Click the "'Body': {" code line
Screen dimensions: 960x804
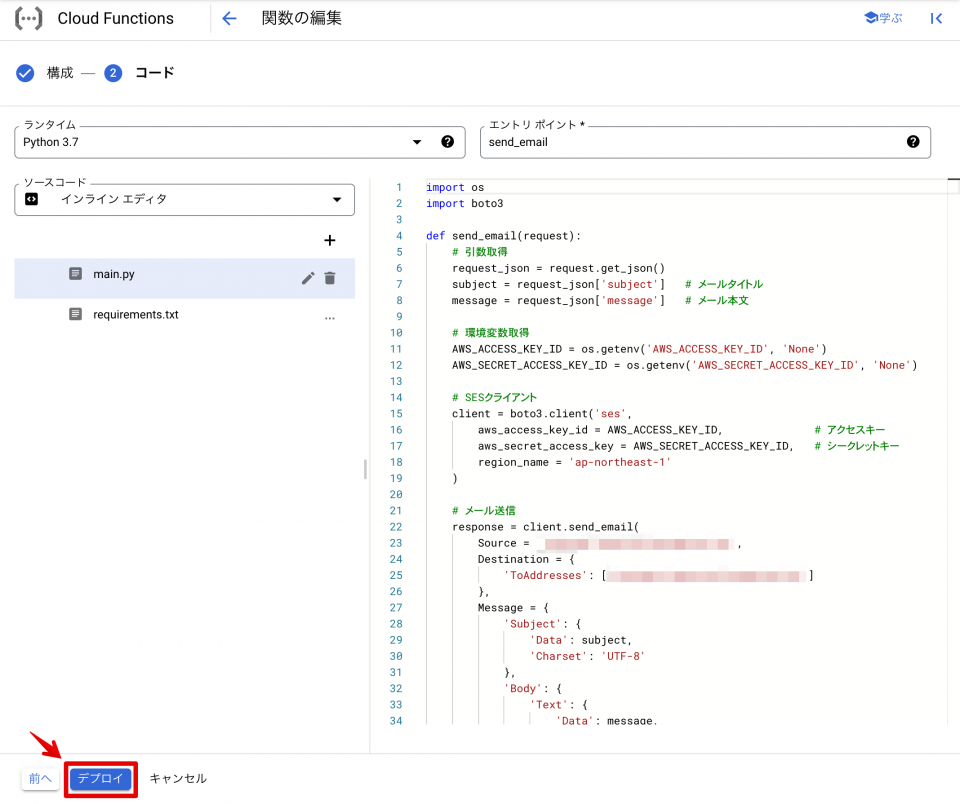pos(533,688)
